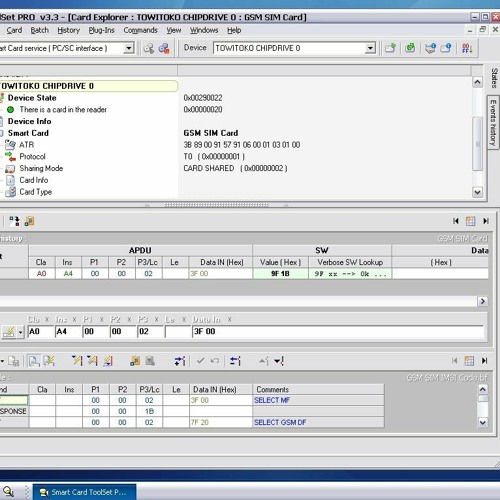500x500 pixels.
Task: Go to last record in history panel
Action: (x=486, y=221)
